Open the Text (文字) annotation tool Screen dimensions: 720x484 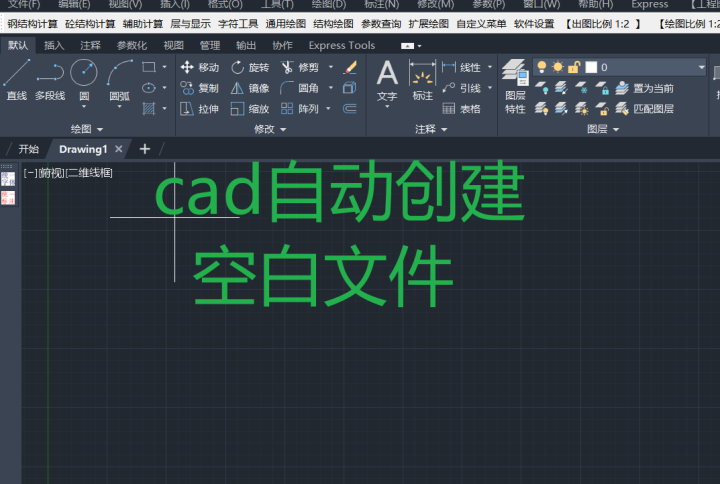pos(387,80)
